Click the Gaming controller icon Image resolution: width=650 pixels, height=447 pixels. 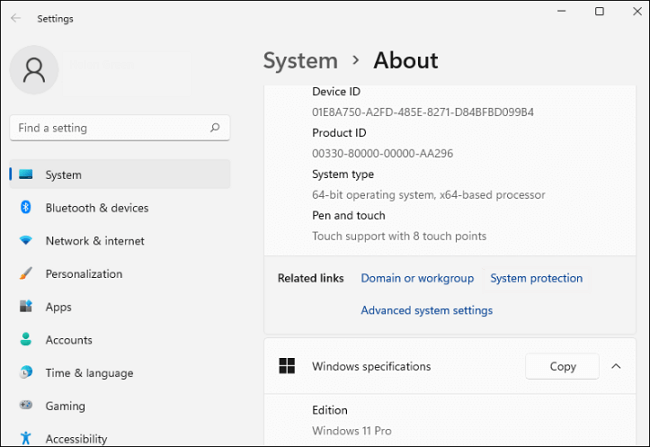[26, 406]
